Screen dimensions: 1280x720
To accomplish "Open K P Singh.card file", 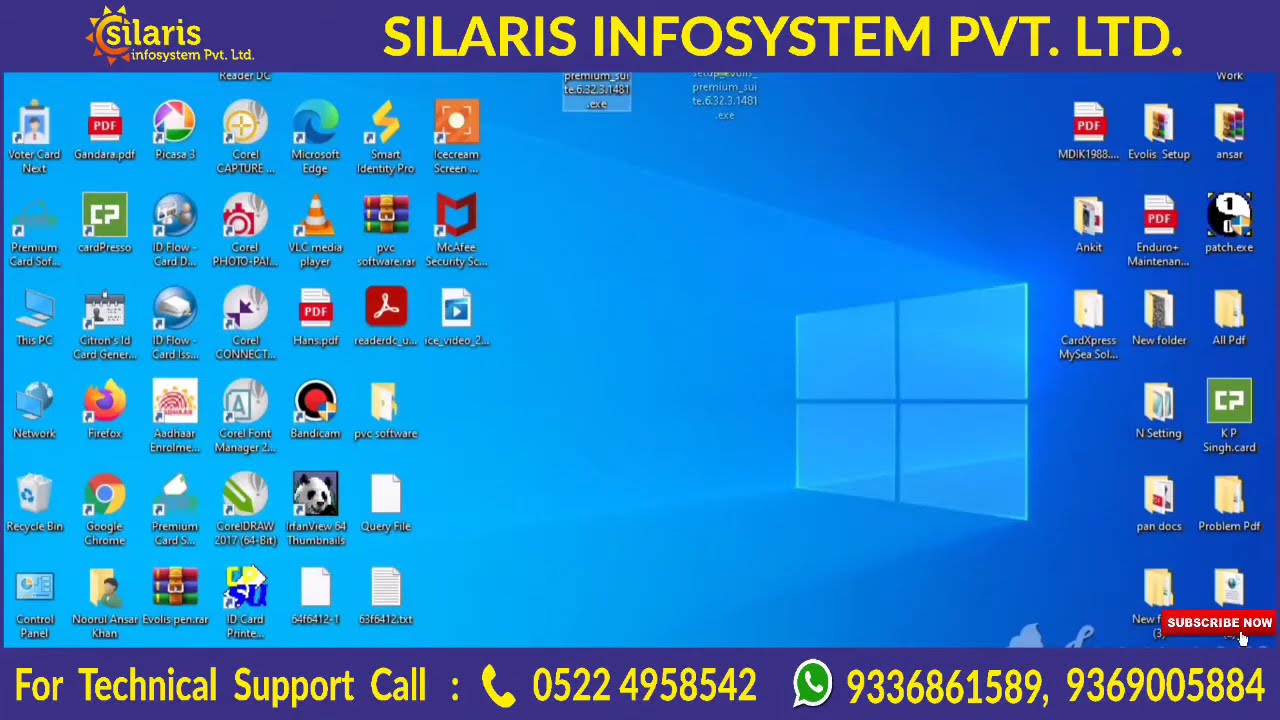I will 1229,416.
